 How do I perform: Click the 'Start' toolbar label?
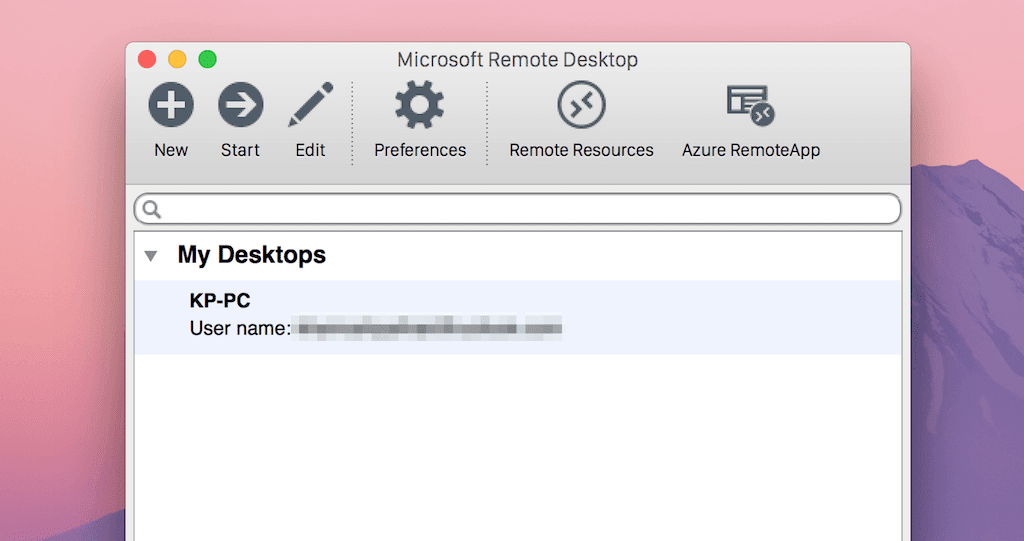(x=240, y=150)
